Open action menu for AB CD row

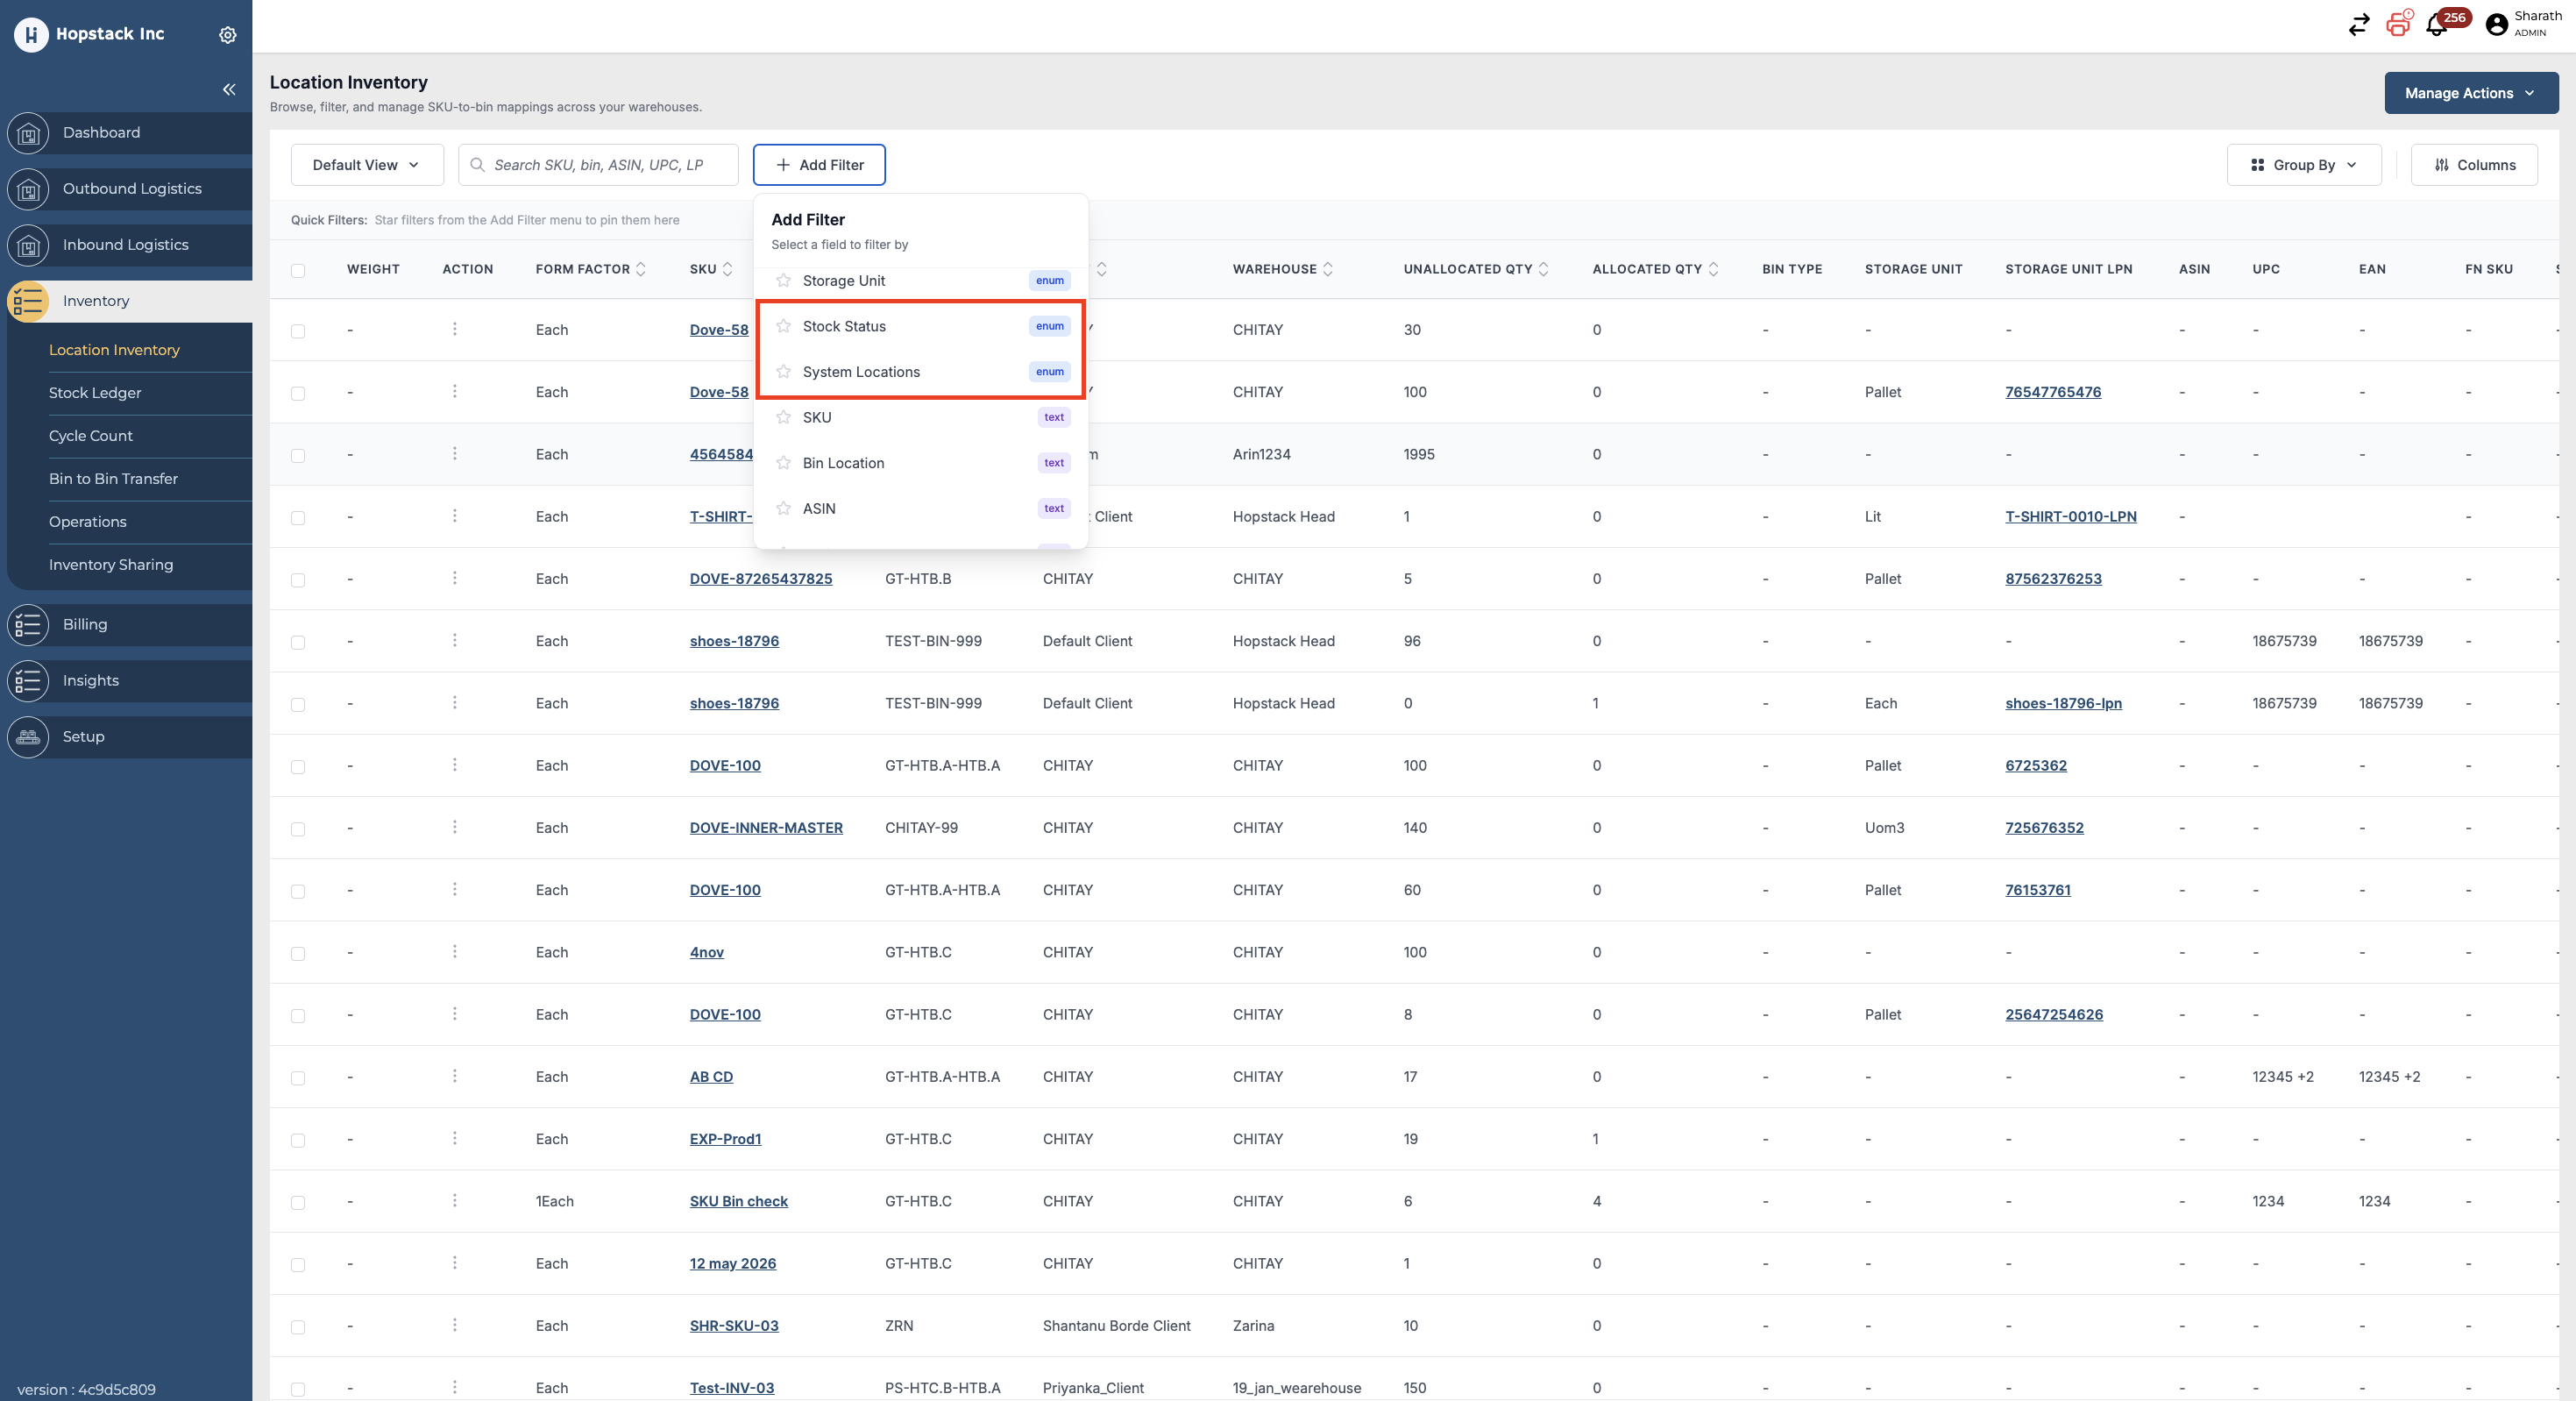tap(455, 1076)
